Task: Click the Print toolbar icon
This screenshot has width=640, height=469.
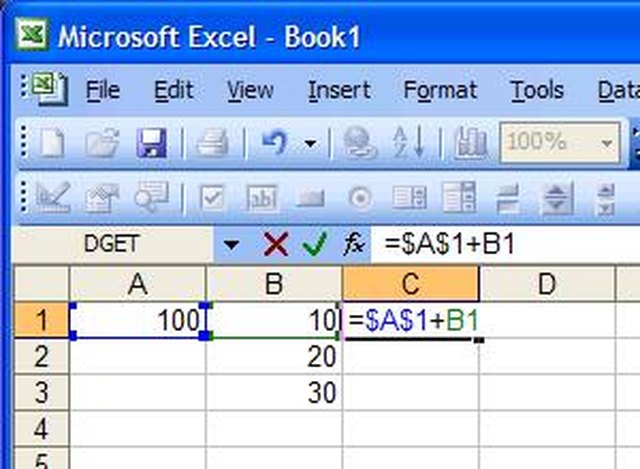Action: coord(212,142)
